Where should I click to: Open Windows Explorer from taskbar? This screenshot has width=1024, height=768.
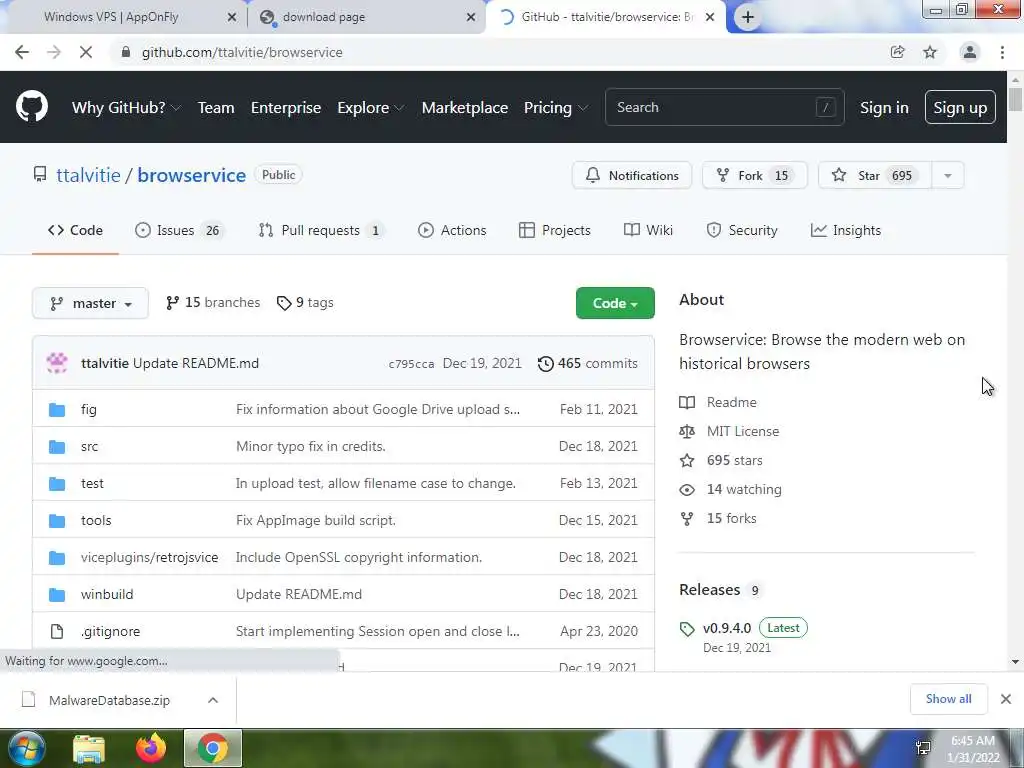pos(89,749)
